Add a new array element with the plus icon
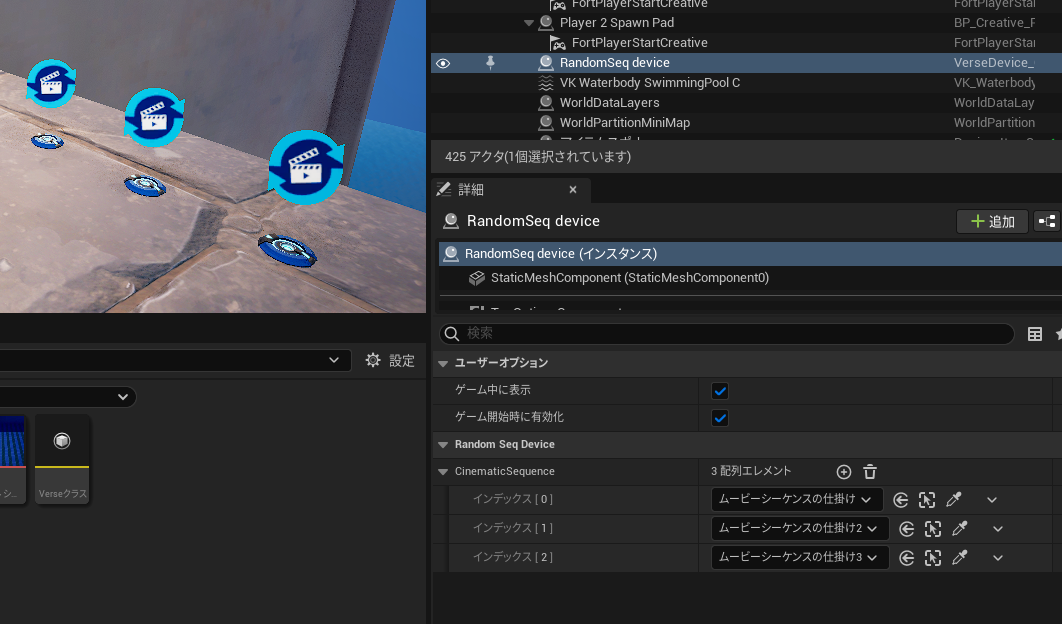Screen dimensions: 1062x624 843,471
